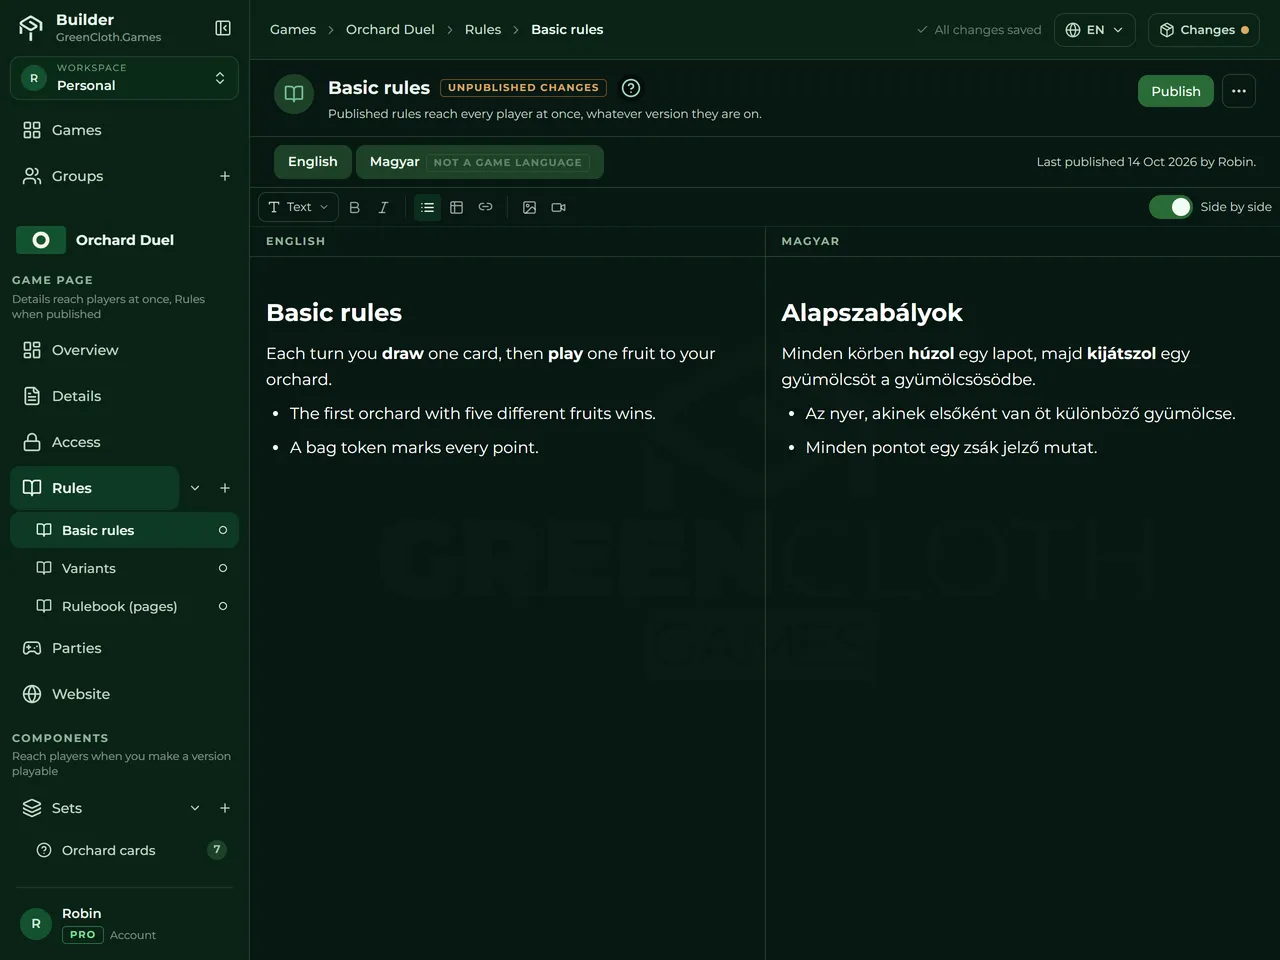This screenshot has height=960, width=1280.
Task: Publish the Basic rules
Action: click(1176, 91)
